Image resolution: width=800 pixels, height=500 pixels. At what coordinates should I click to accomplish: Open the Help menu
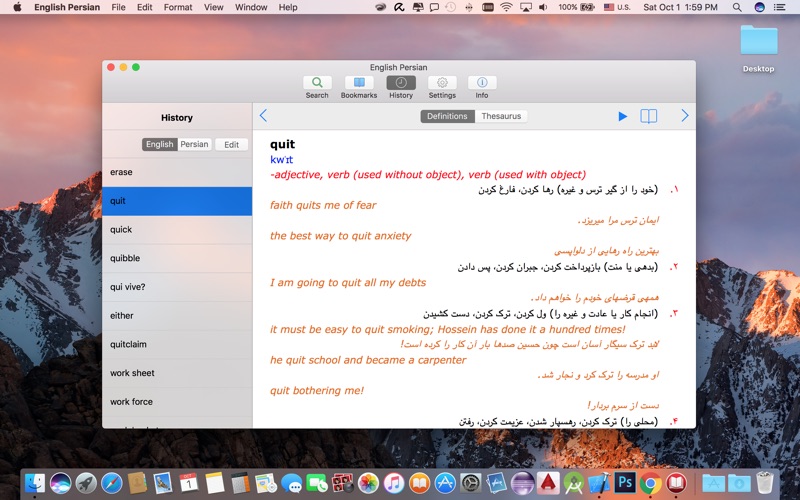[288, 7]
